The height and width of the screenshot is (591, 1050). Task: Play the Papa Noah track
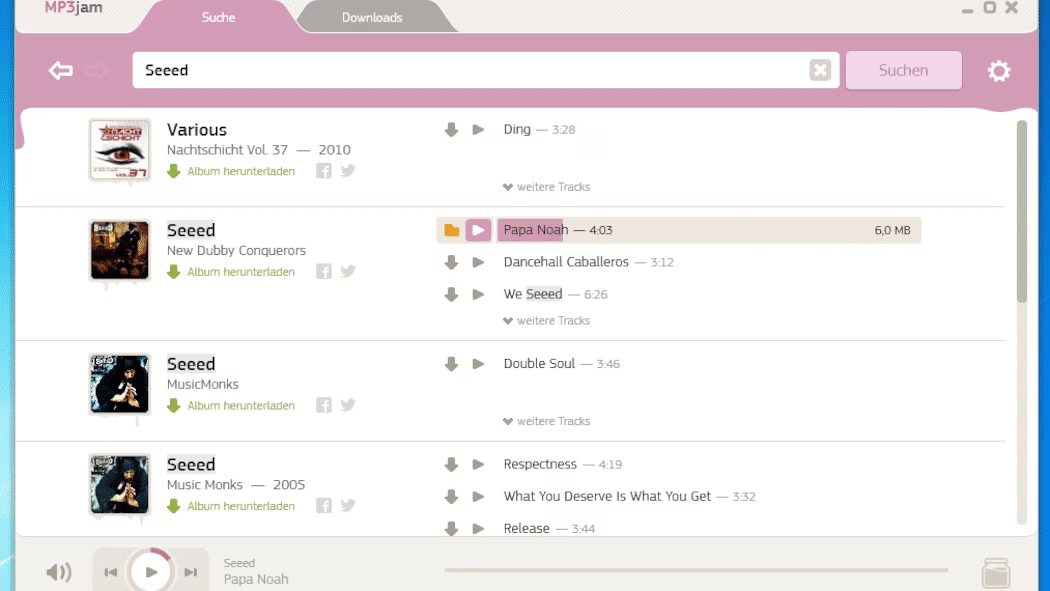[x=478, y=230]
